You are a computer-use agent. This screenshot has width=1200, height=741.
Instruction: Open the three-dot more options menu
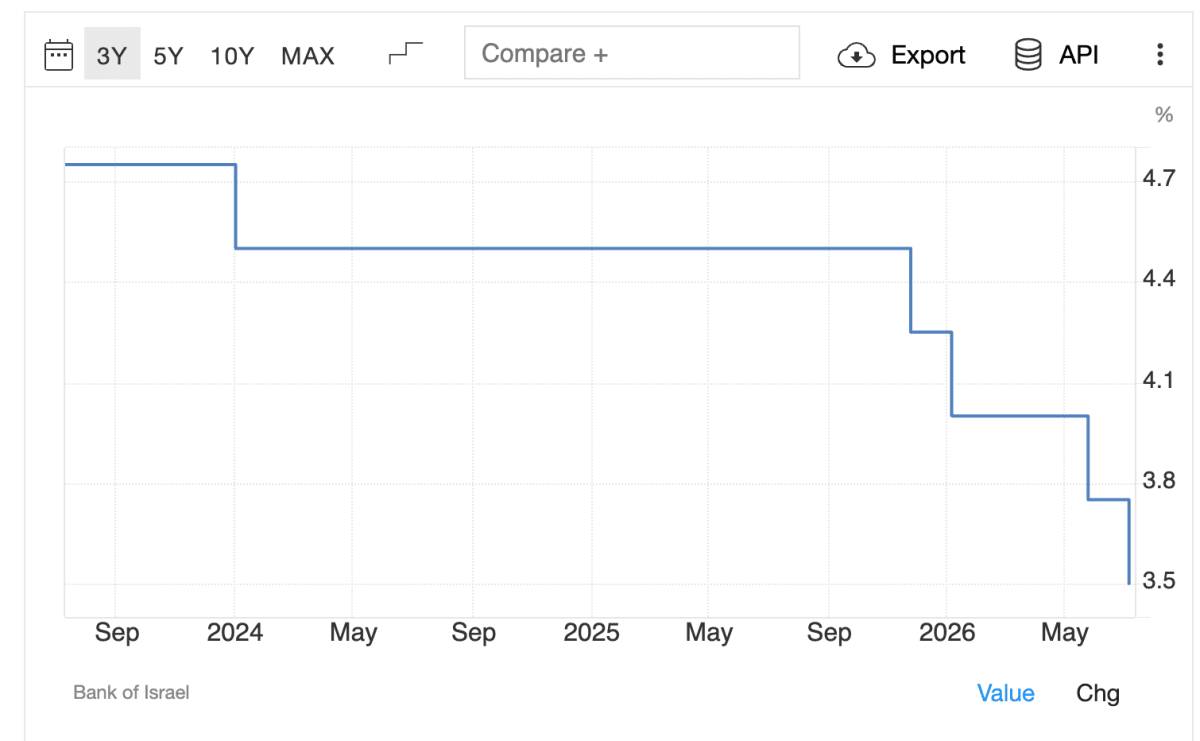[x=1160, y=54]
